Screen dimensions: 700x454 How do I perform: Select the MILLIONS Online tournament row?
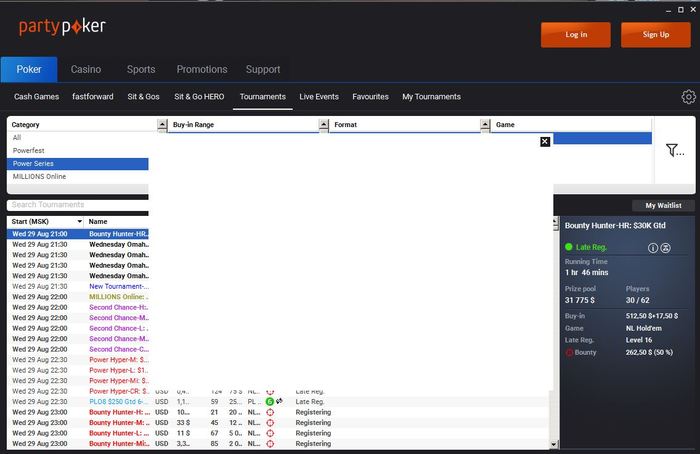coord(78,297)
